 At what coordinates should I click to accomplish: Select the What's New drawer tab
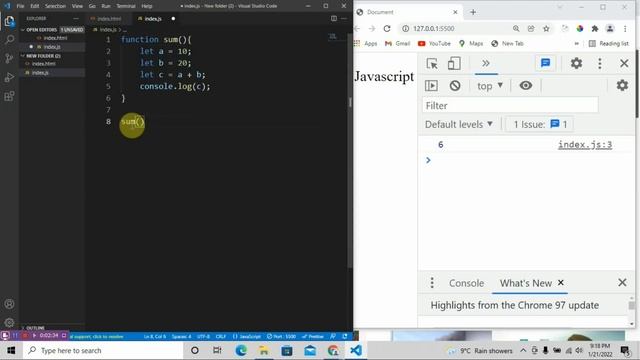tap(526, 283)
